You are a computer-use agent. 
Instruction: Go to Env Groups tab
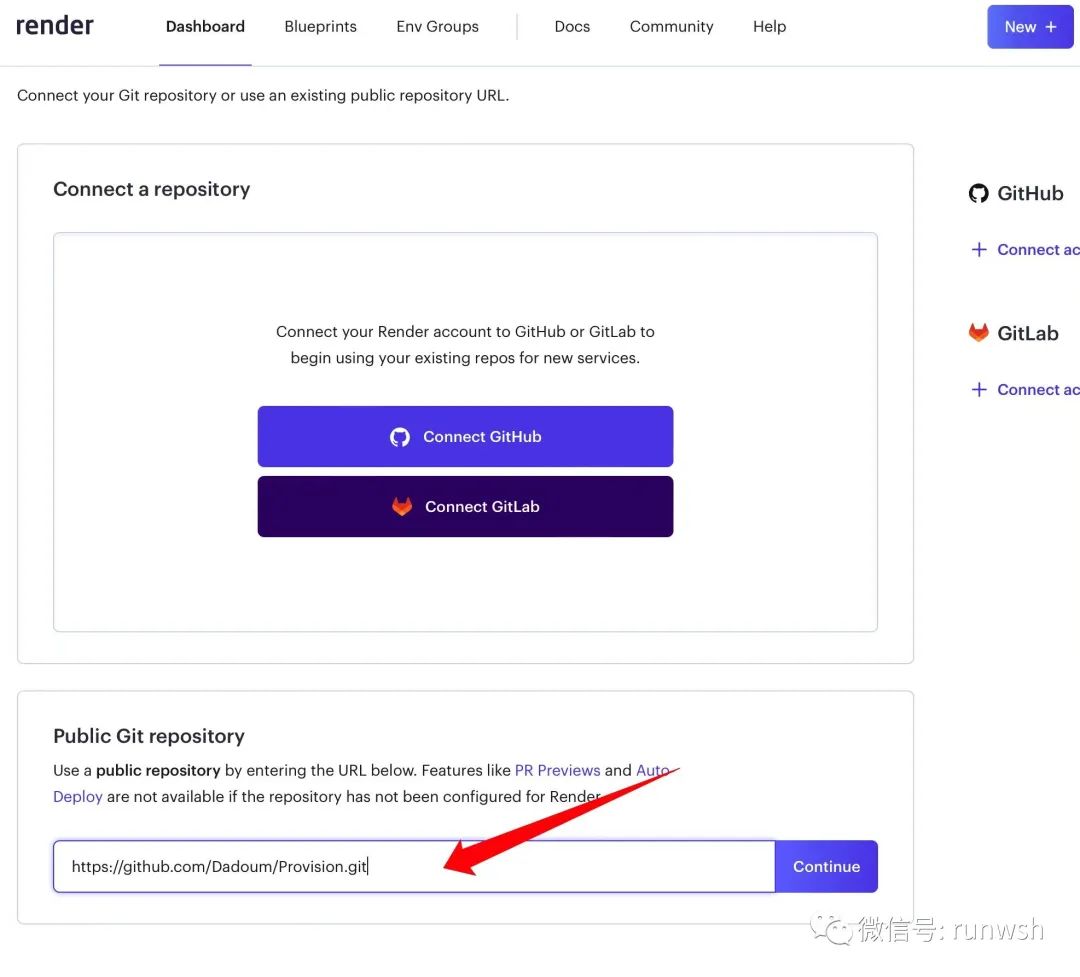coord(437,26)
